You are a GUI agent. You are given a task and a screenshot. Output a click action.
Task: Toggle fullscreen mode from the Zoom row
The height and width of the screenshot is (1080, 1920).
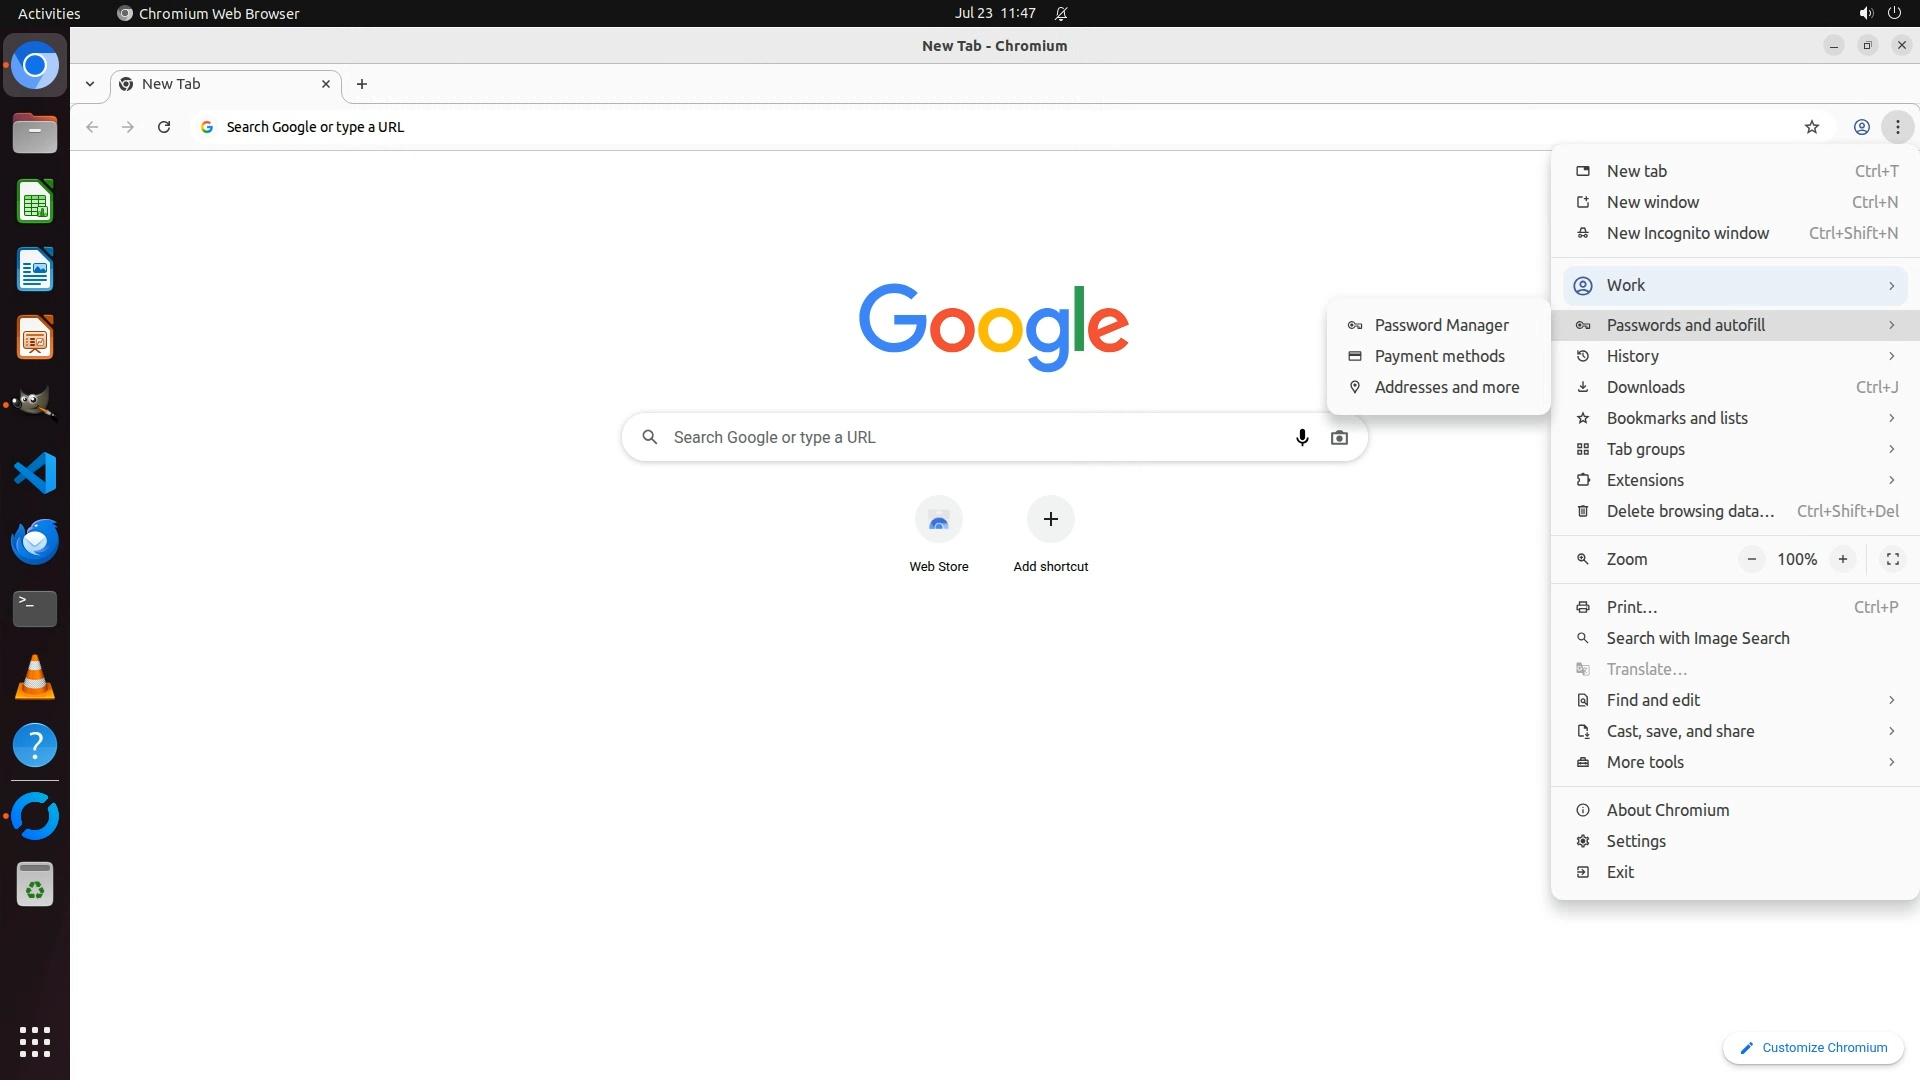tap(1892, 559)
